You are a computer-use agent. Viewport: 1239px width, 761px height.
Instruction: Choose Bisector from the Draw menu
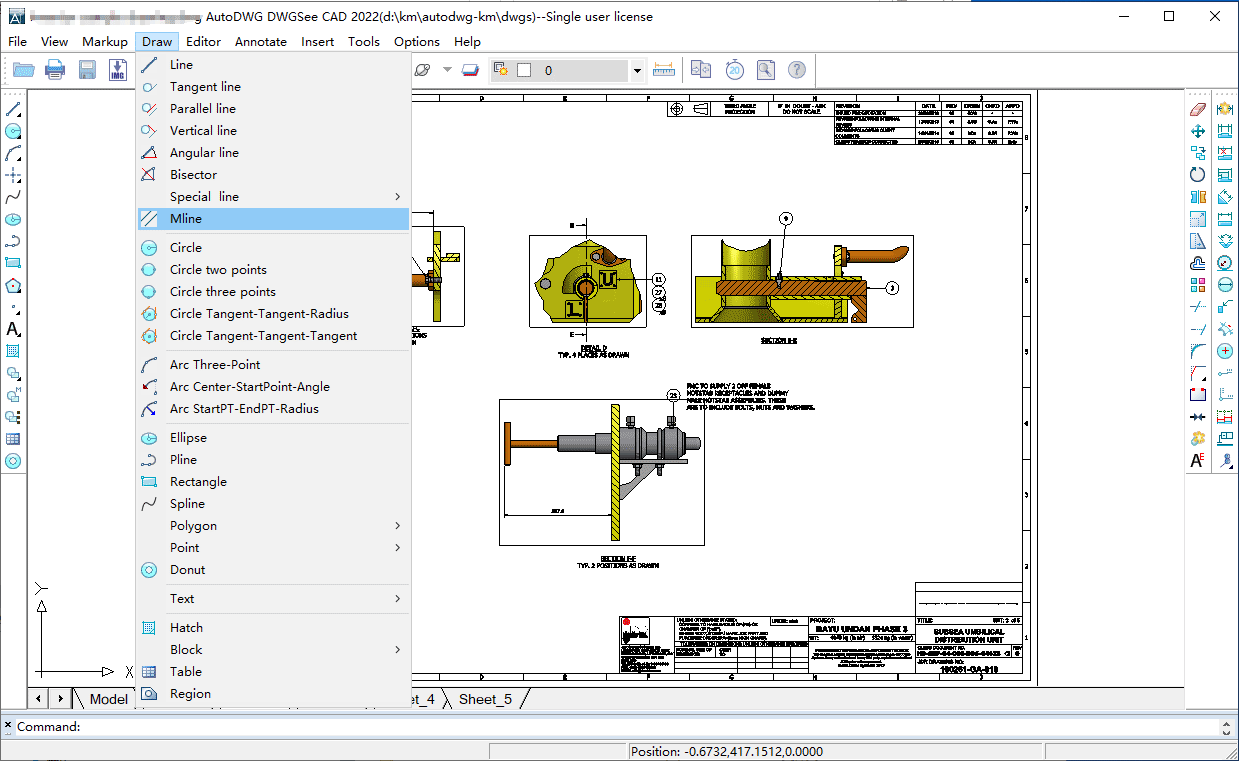pyautogui.click(x=273, y=175)
